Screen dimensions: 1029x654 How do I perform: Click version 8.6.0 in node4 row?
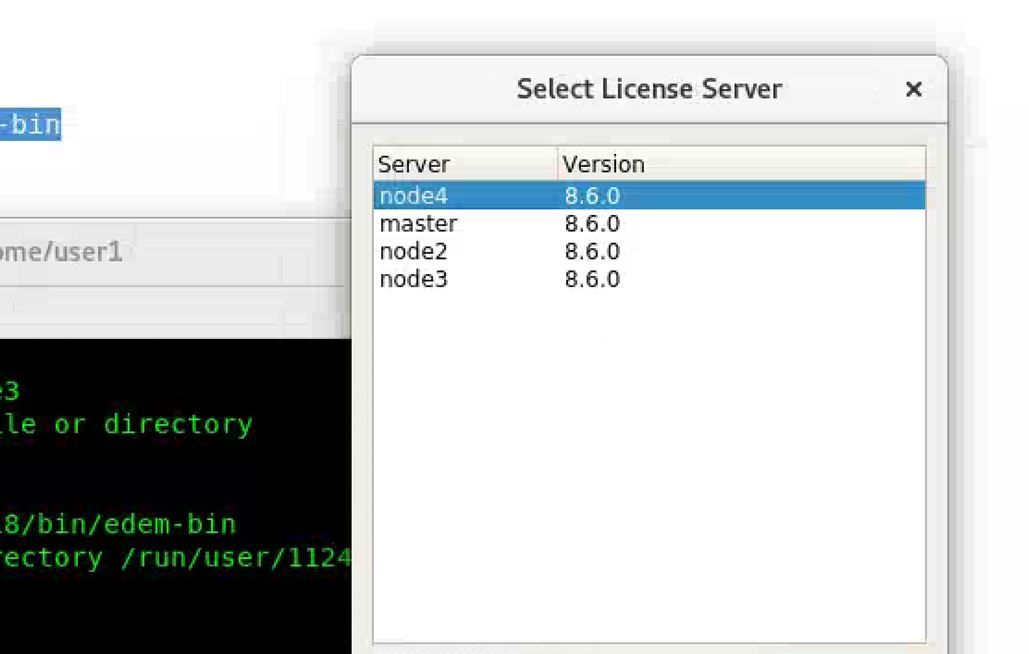592,196
